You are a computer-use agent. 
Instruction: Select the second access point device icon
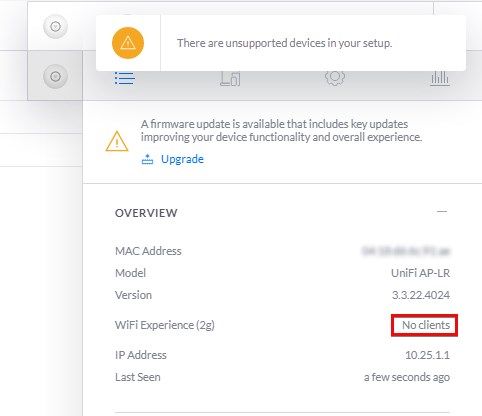(x=55, y=76)
